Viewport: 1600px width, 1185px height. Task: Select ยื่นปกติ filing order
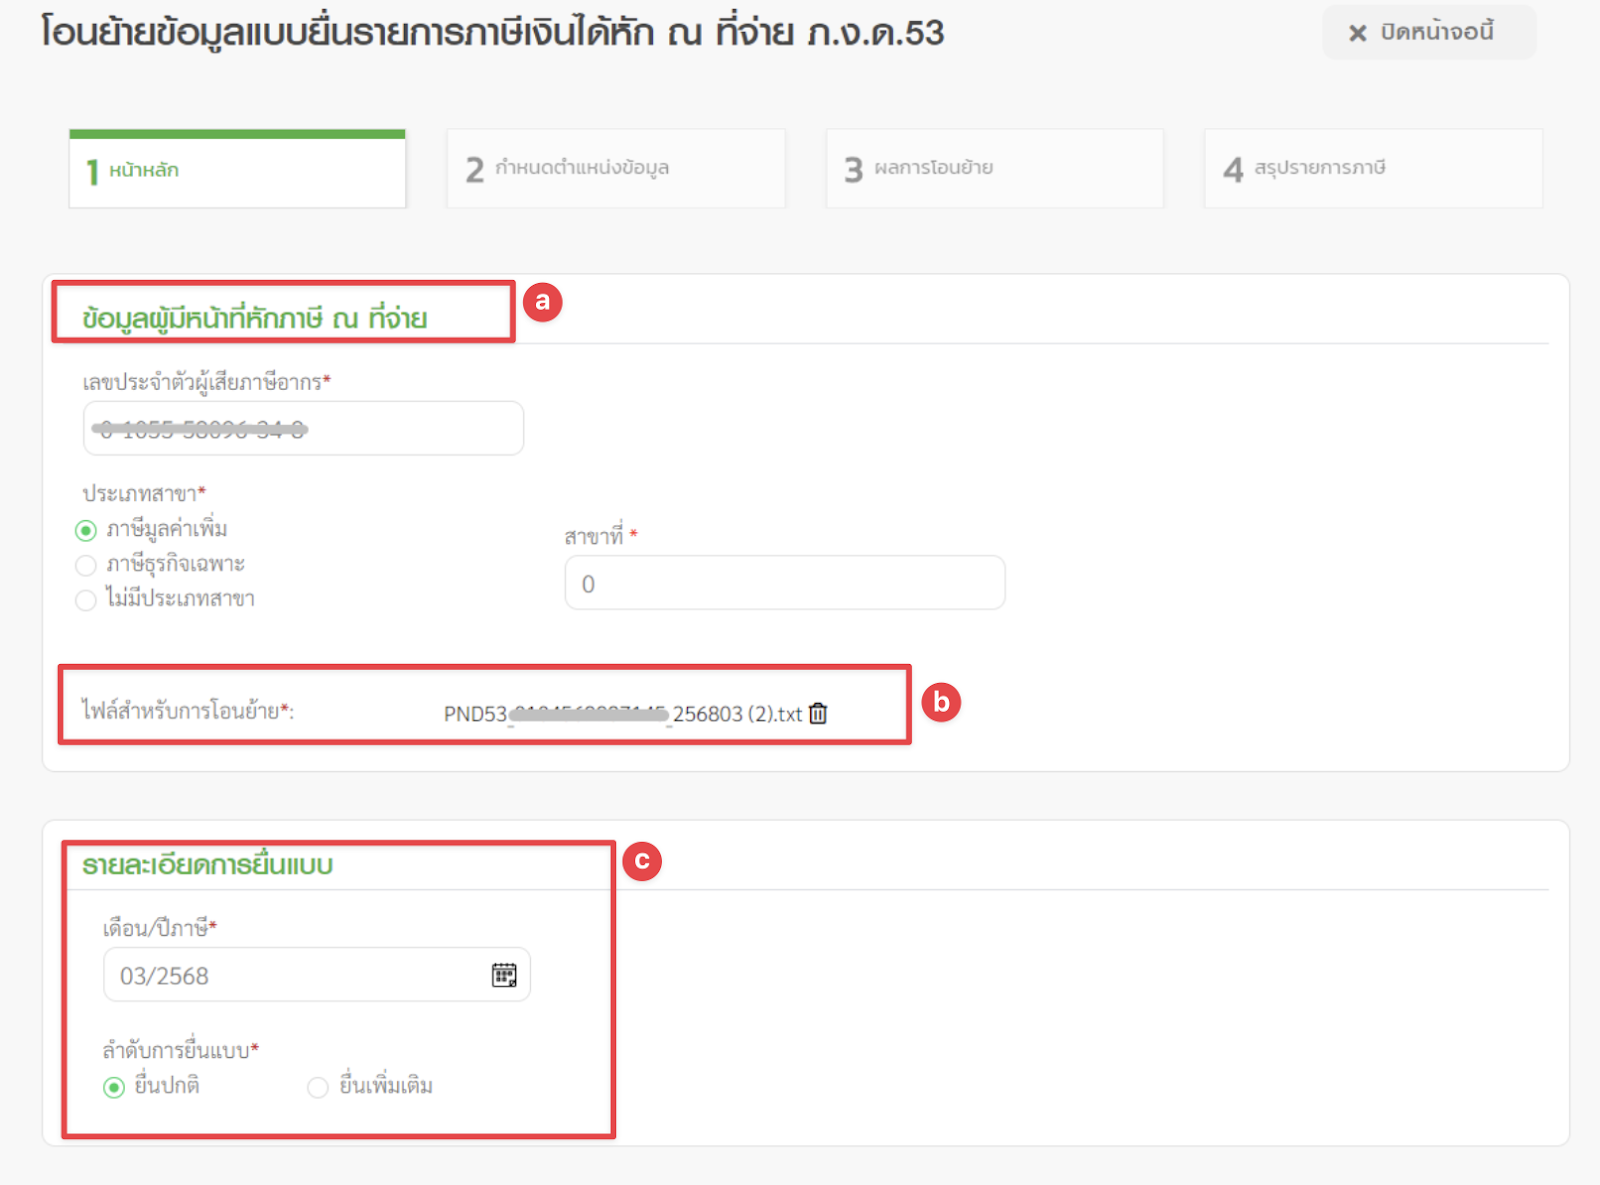tap(115, 1087)
